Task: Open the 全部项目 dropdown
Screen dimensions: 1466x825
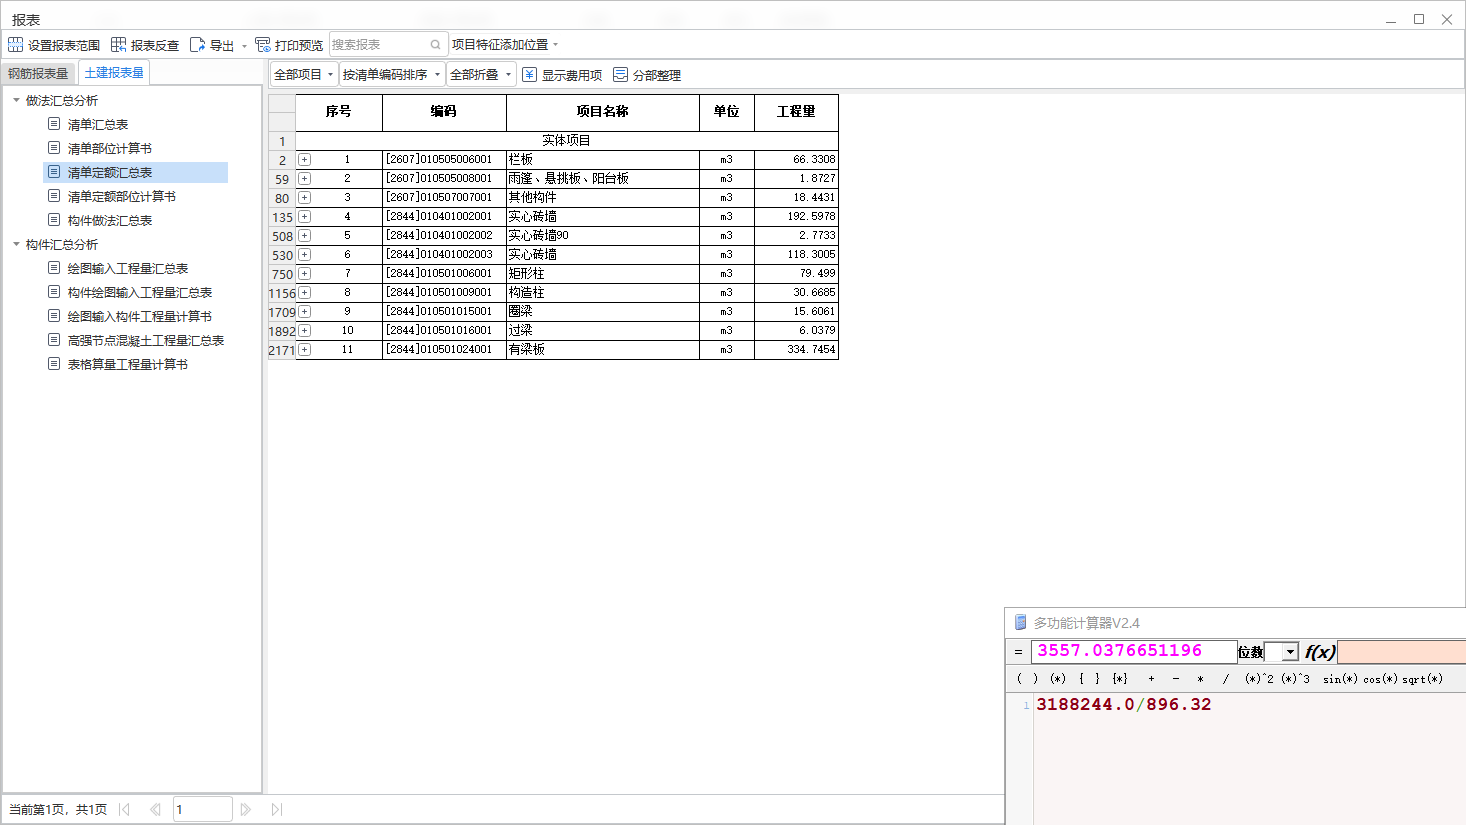Action: point(304,75)
